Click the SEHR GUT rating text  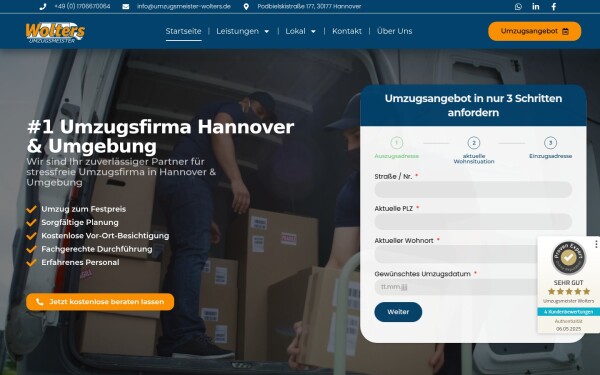tap(569, 283)
